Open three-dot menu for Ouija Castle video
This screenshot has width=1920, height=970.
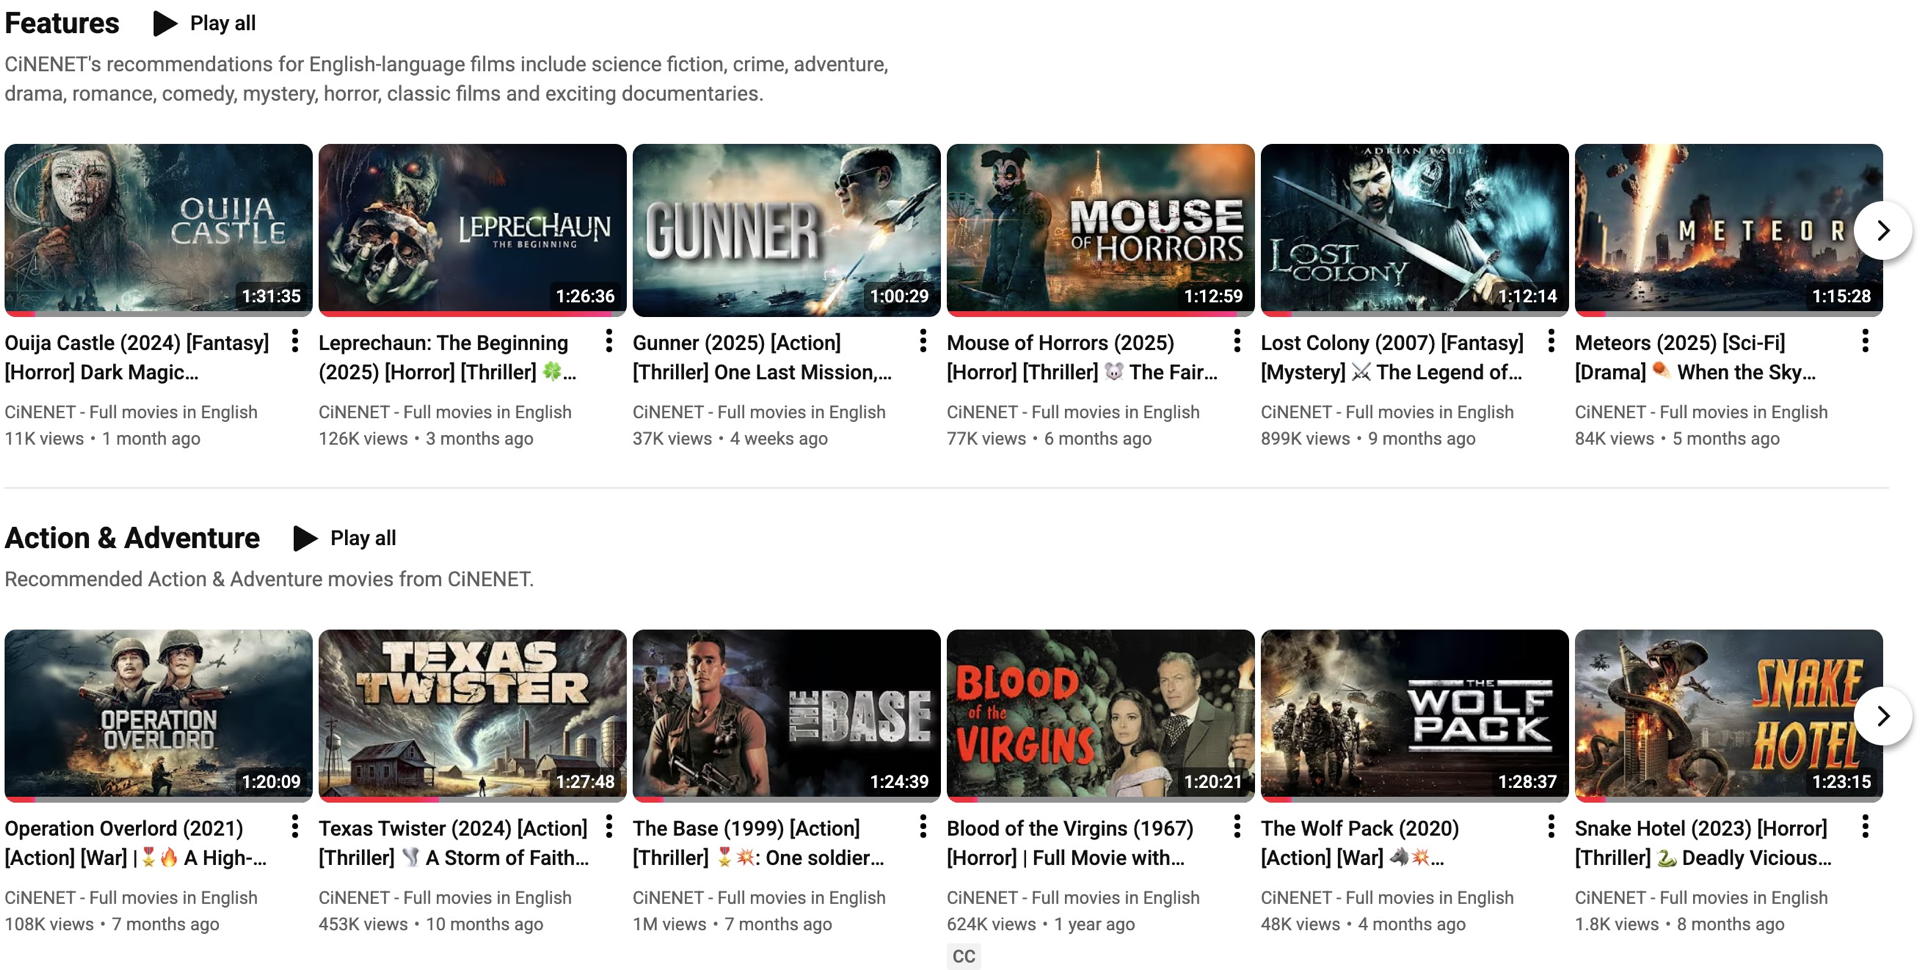[x=294, y=342]
